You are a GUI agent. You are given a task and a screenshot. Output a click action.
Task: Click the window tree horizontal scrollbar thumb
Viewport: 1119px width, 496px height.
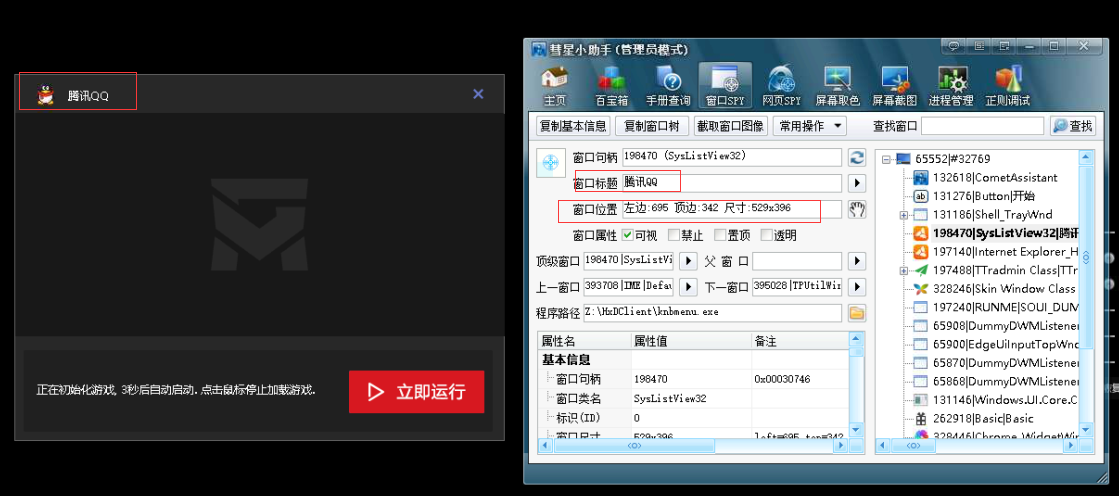913,445
